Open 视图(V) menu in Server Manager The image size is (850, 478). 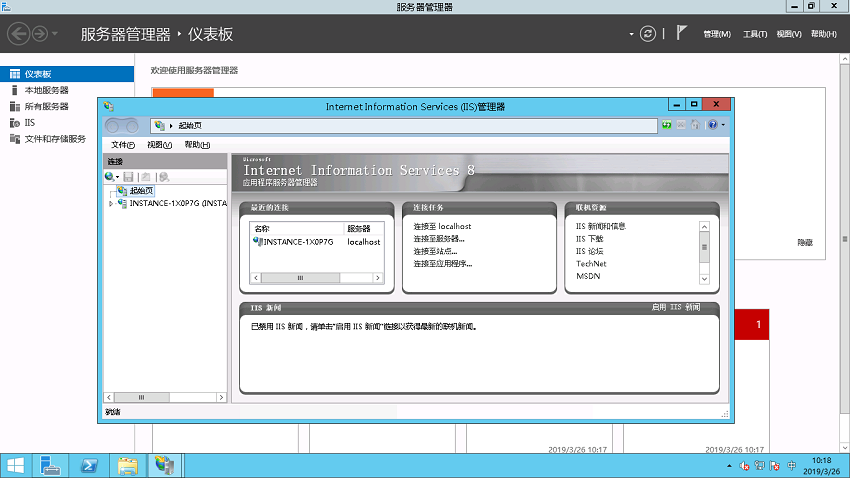coord(789,34)
